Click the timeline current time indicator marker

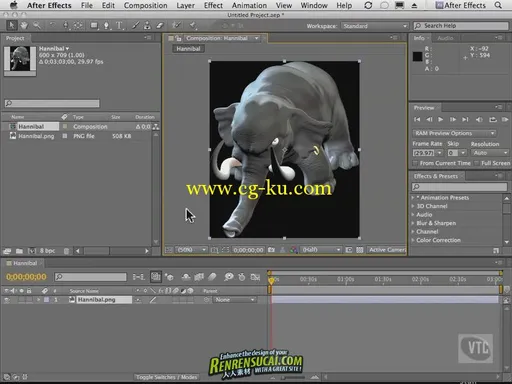click(271, 280)
